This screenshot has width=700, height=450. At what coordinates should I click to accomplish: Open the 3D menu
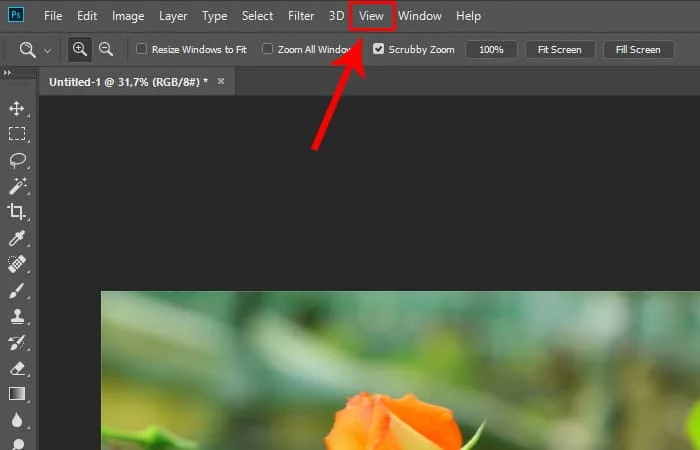(x=337, y=16)
